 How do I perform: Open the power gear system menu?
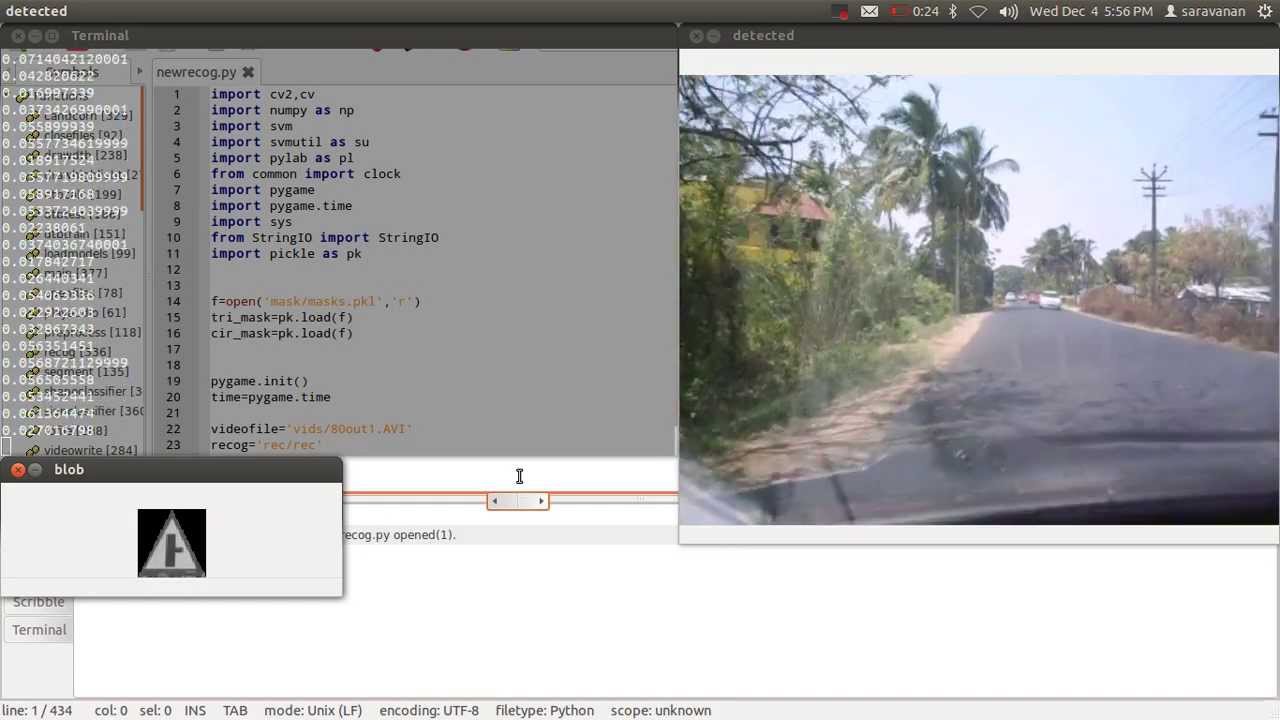click(x=1265, y=11)
